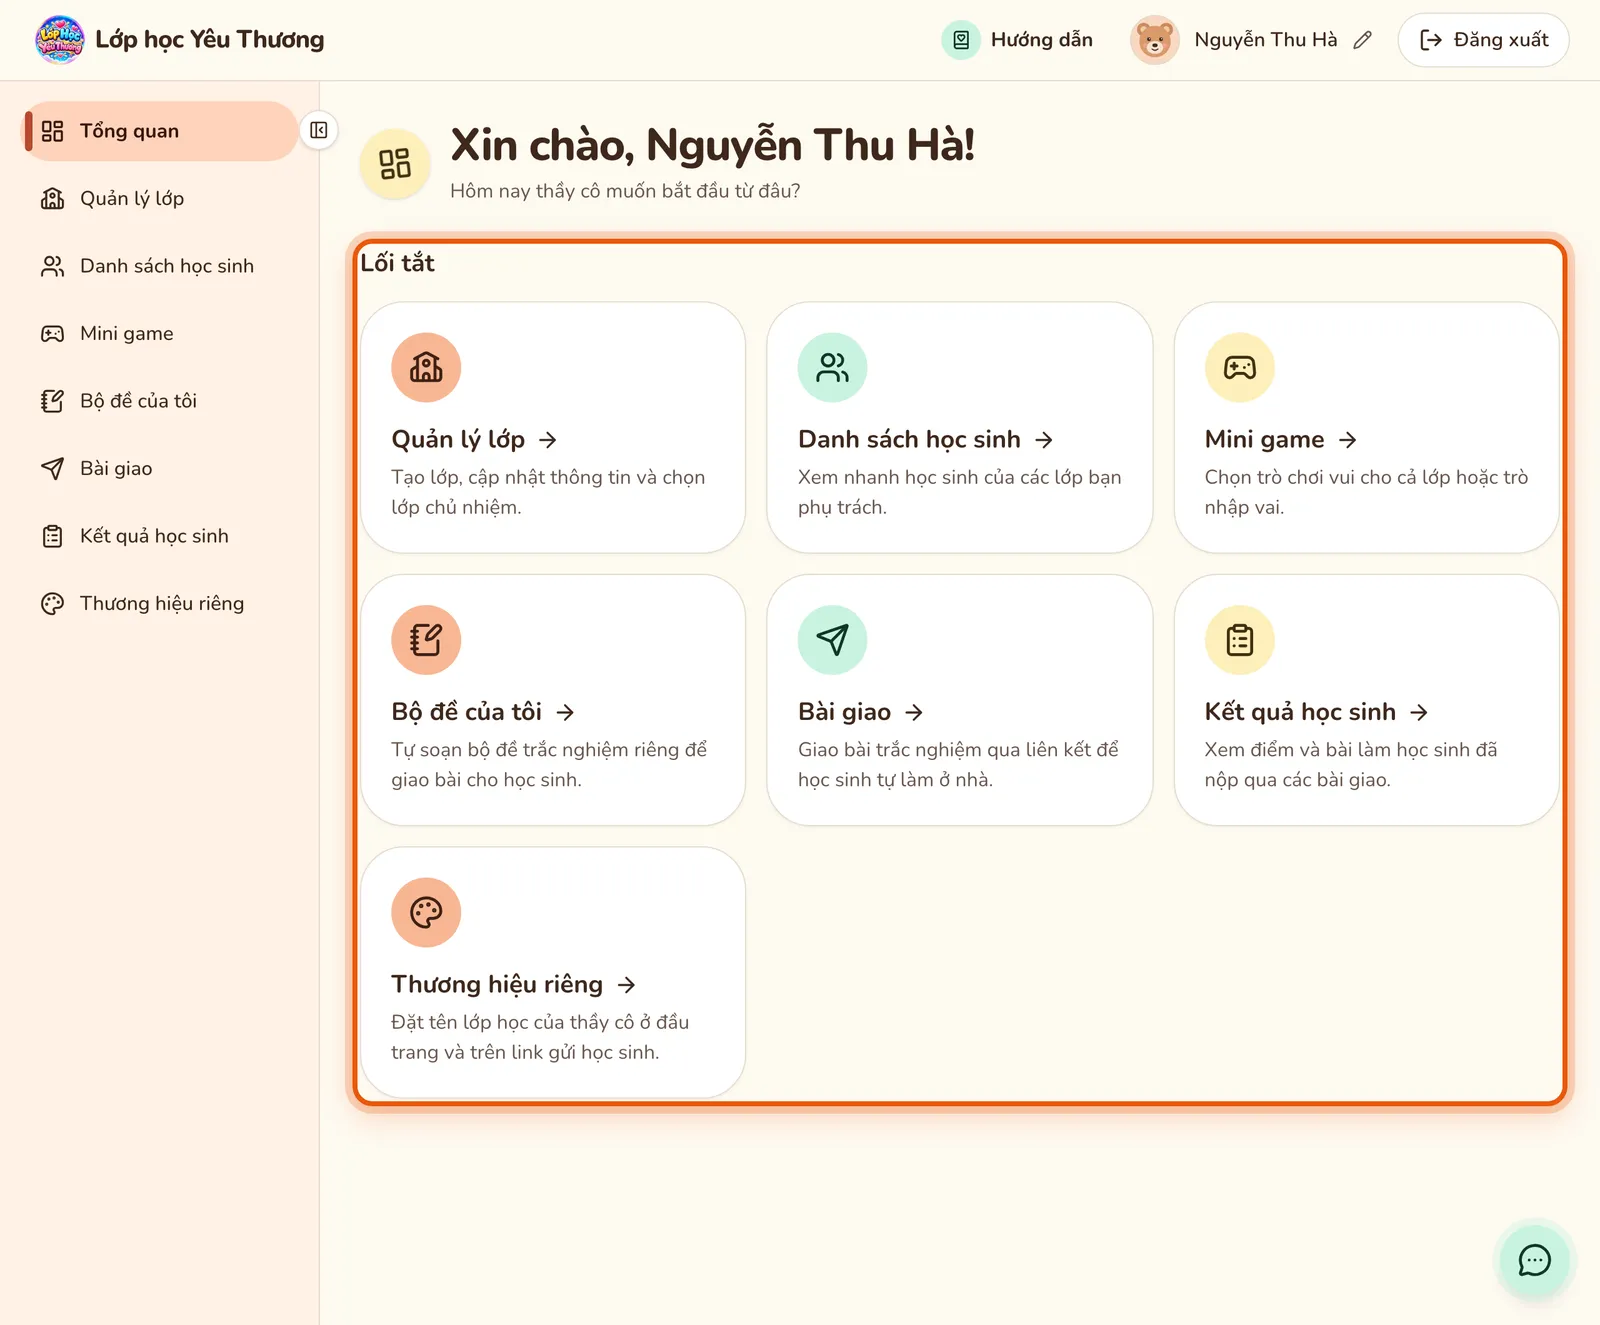Click Đăng xuất logout button
Viewport: 1600px width, 1325px height.
tap(1483, 40)
